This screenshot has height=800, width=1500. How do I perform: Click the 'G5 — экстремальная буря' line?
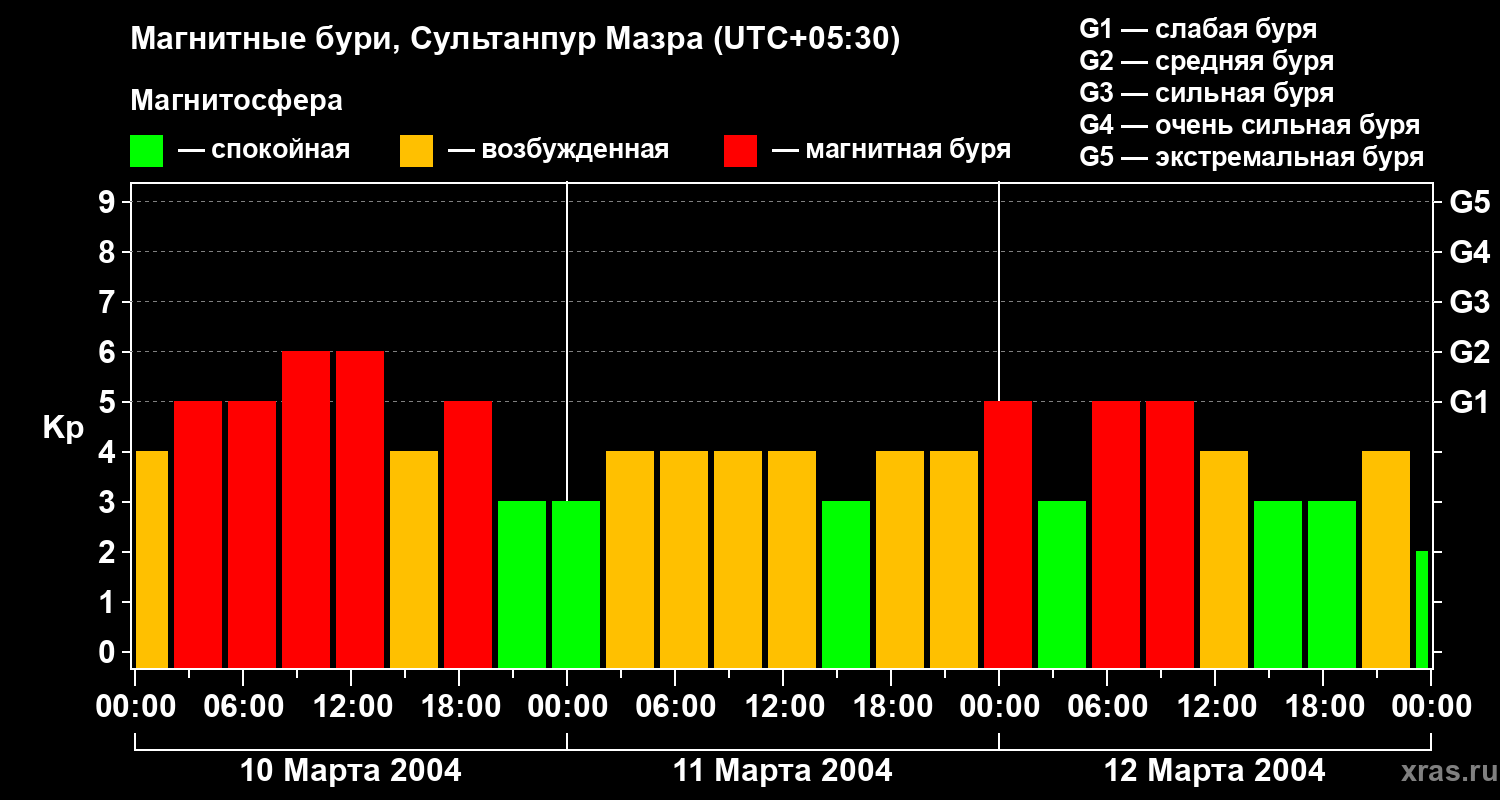1252,157
